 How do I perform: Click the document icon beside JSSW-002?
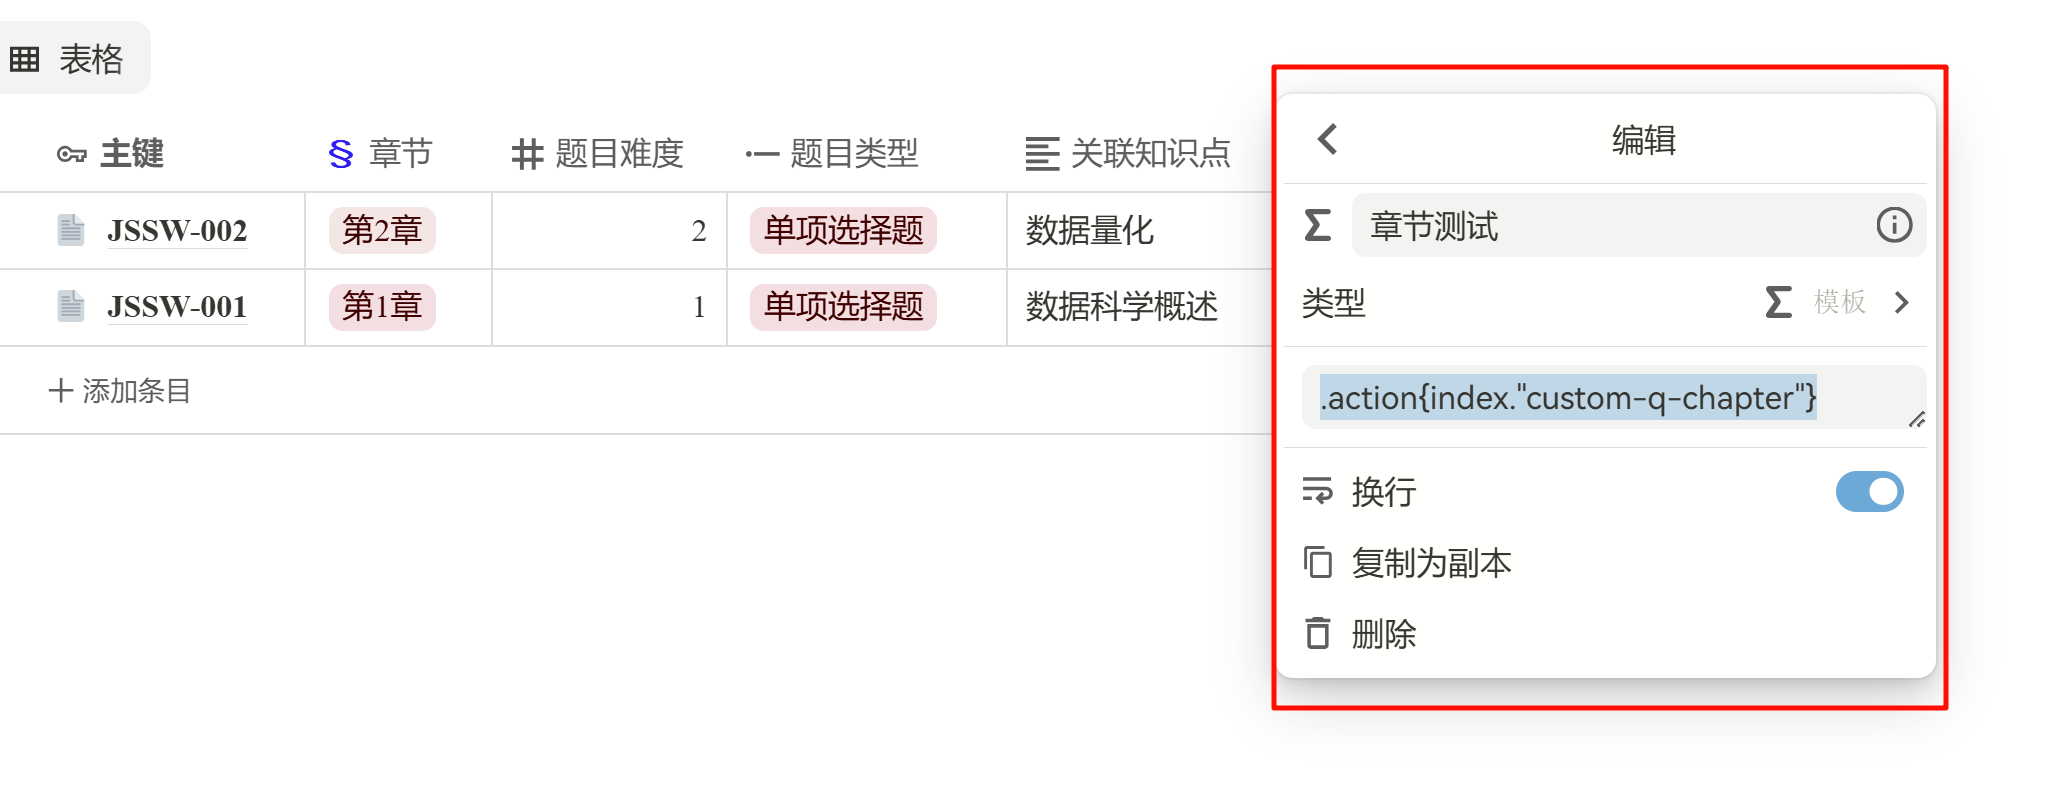71,230
